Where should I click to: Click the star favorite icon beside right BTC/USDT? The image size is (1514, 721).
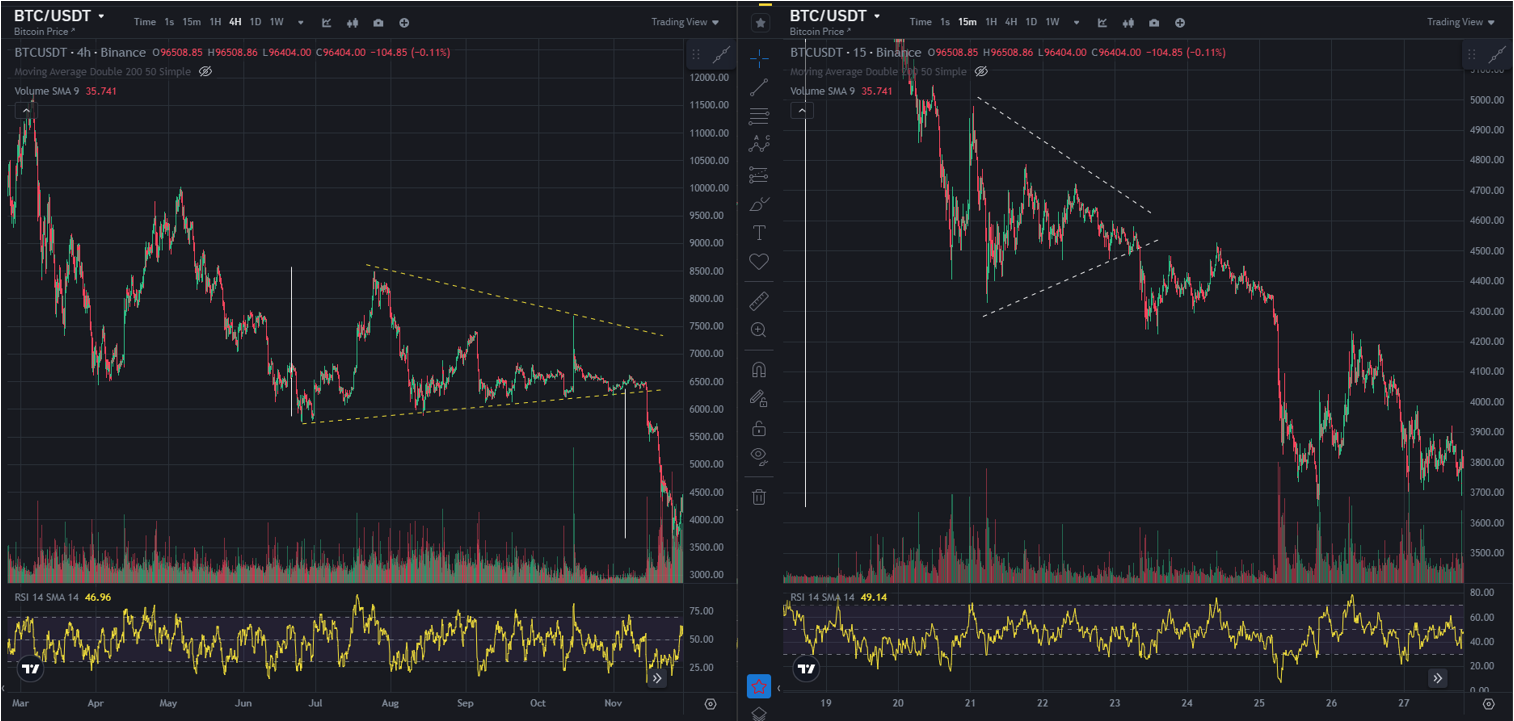pyautogui.click(x=761, y=22)
